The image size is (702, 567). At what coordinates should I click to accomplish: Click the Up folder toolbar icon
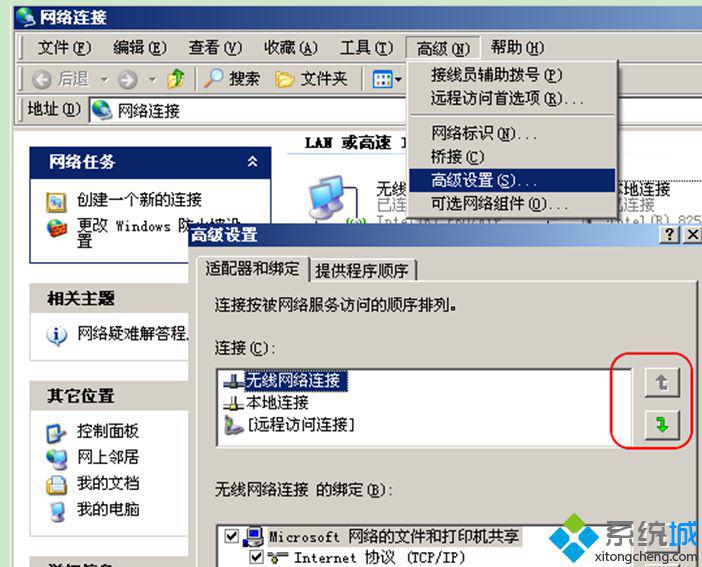[176, 79]
